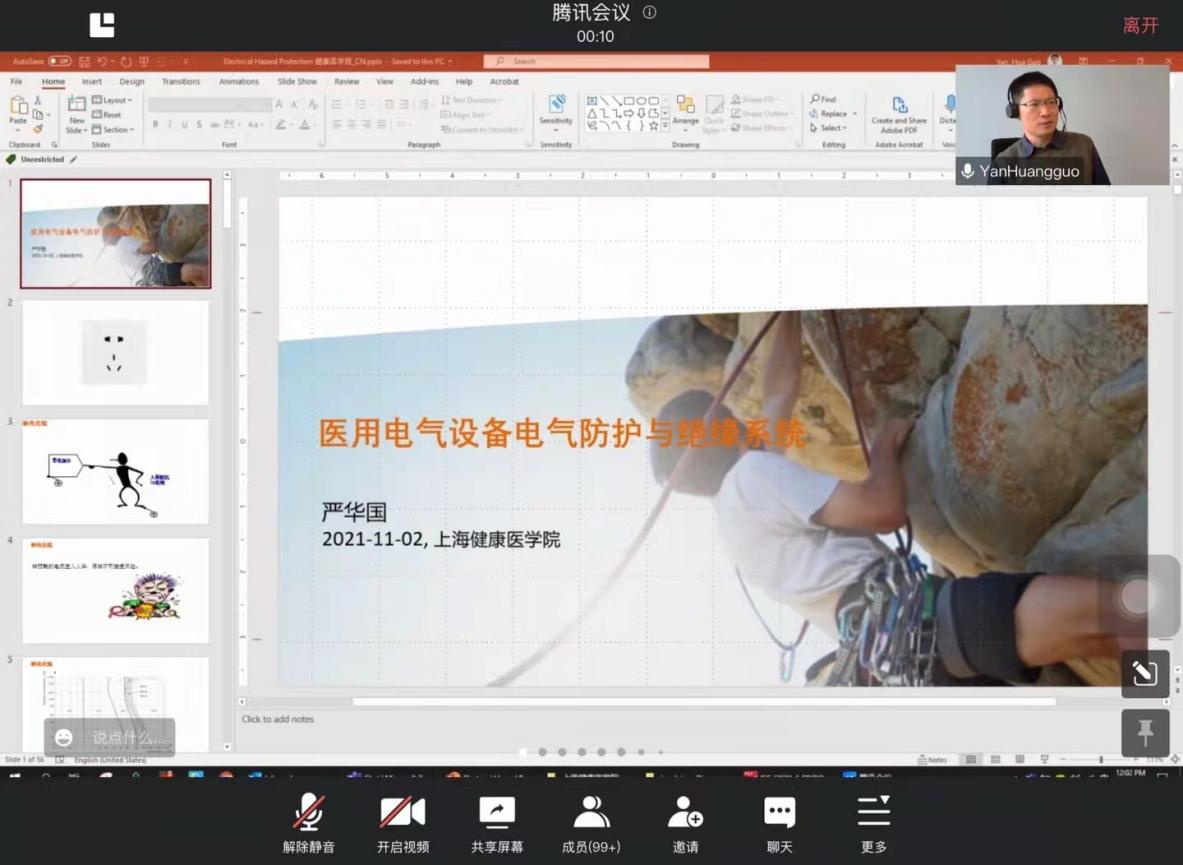
Task: Click the 邀请 invite icon
Action: coord(685,823)
